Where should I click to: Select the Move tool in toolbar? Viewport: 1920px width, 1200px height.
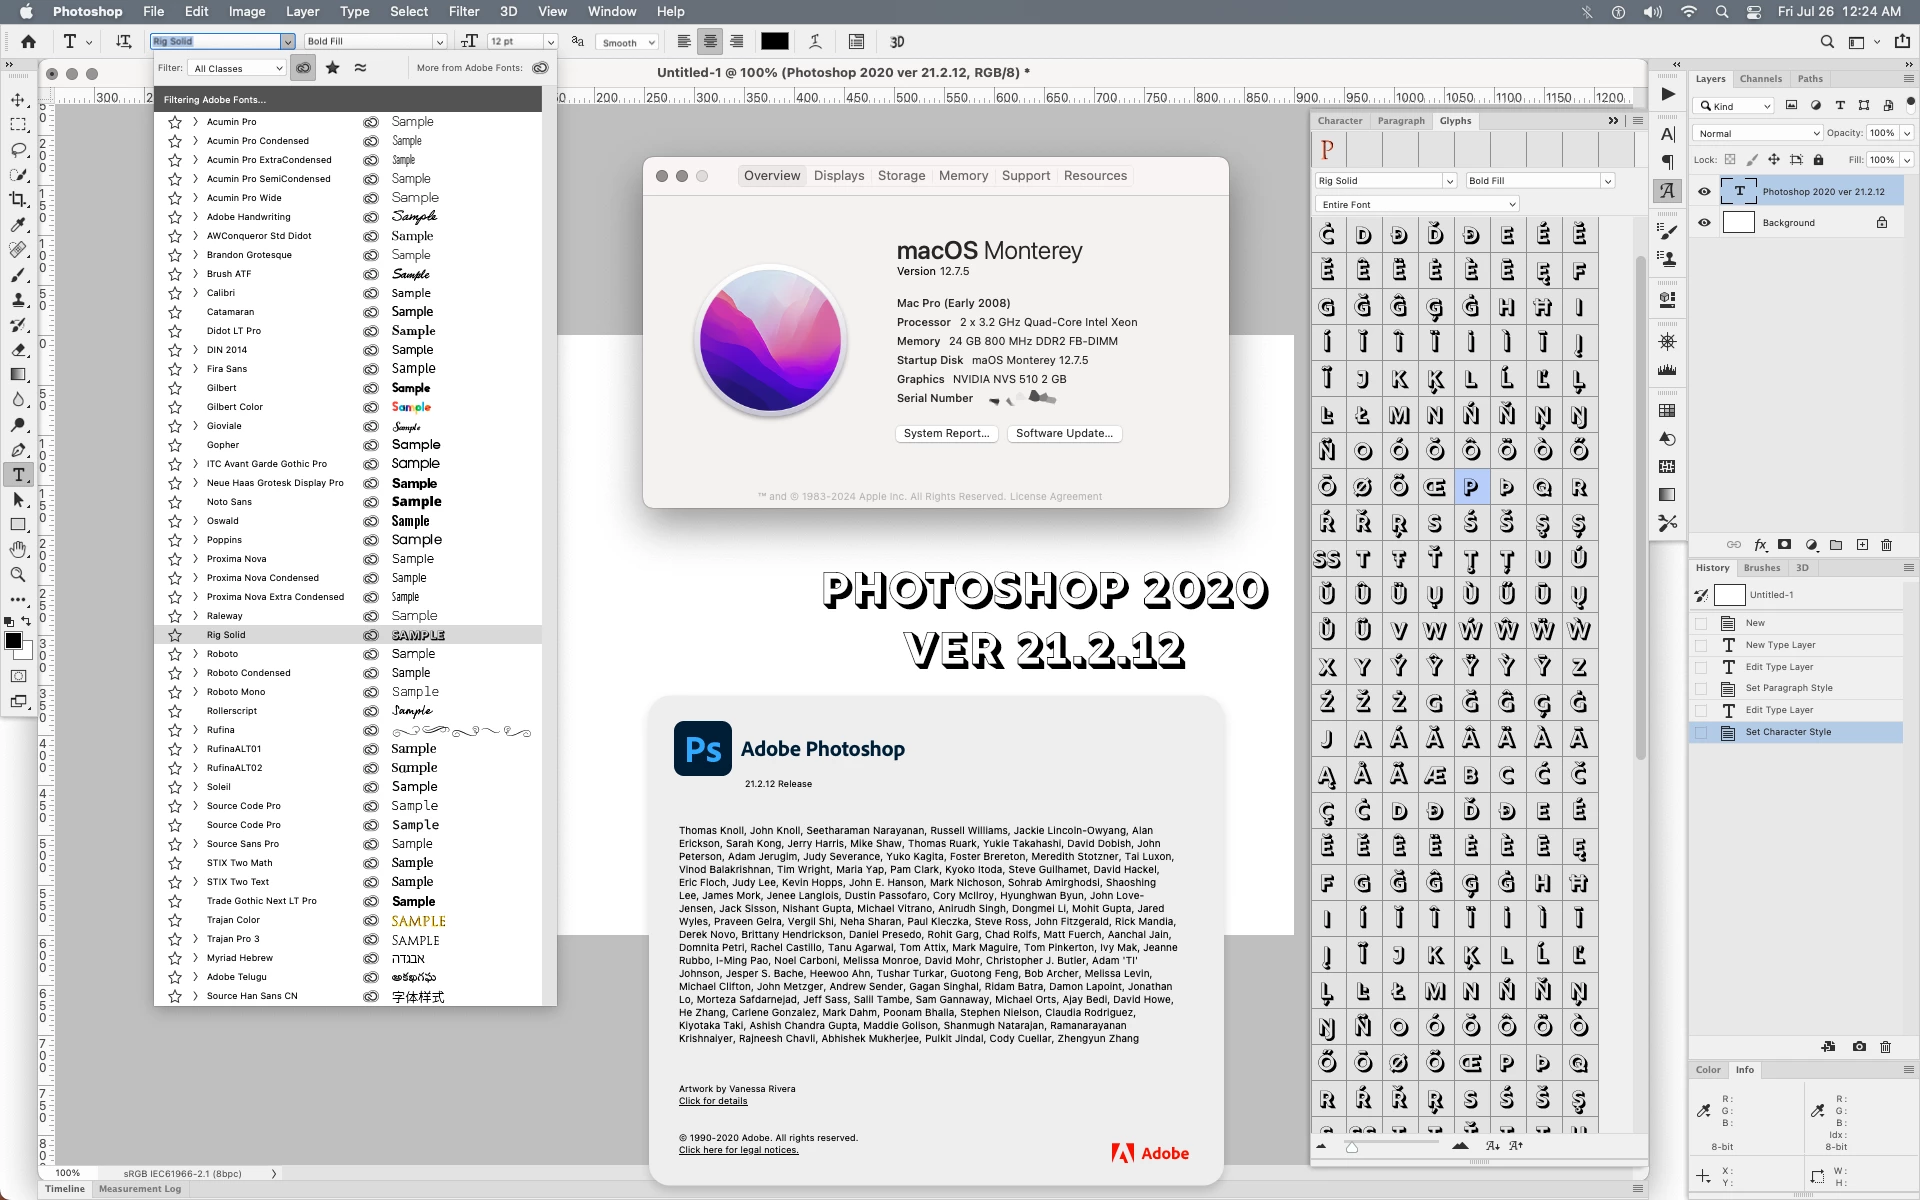(x=18, y=100)
